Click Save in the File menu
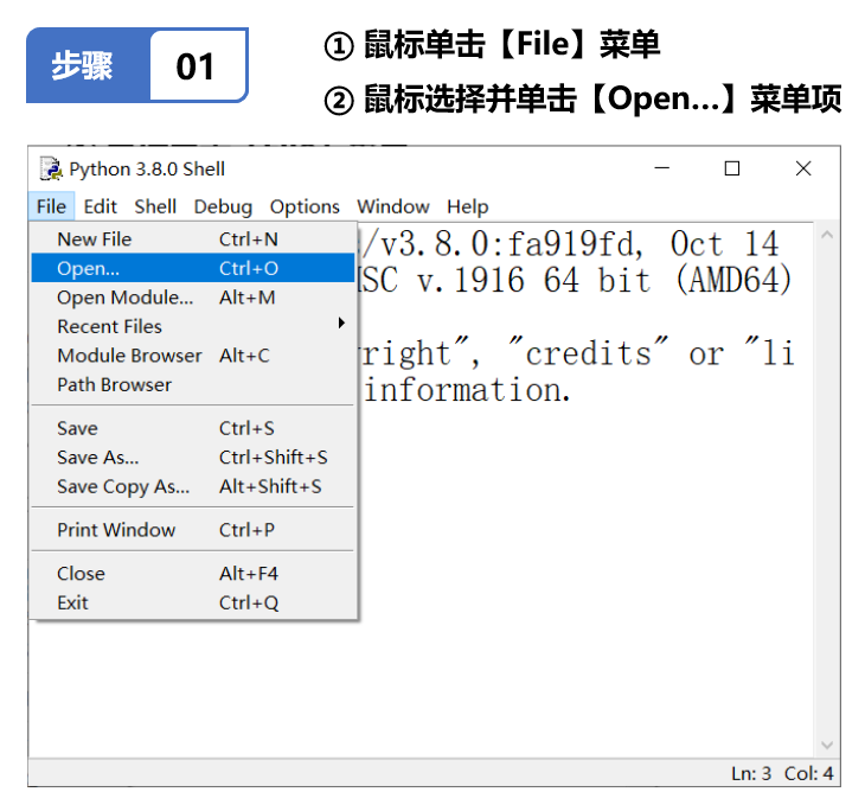Screen dimensions: 865x811 pos(193,428)
